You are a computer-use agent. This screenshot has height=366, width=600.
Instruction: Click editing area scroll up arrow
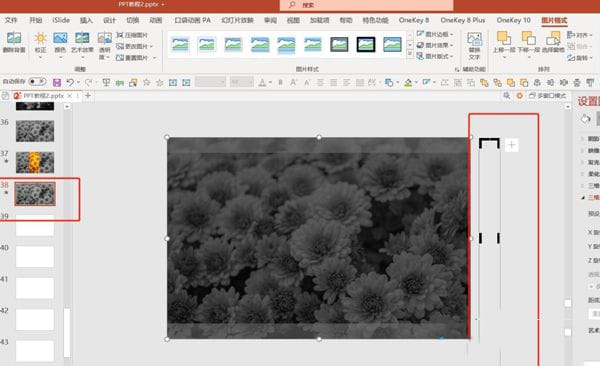pyautogui.click(x=568, y=106)
